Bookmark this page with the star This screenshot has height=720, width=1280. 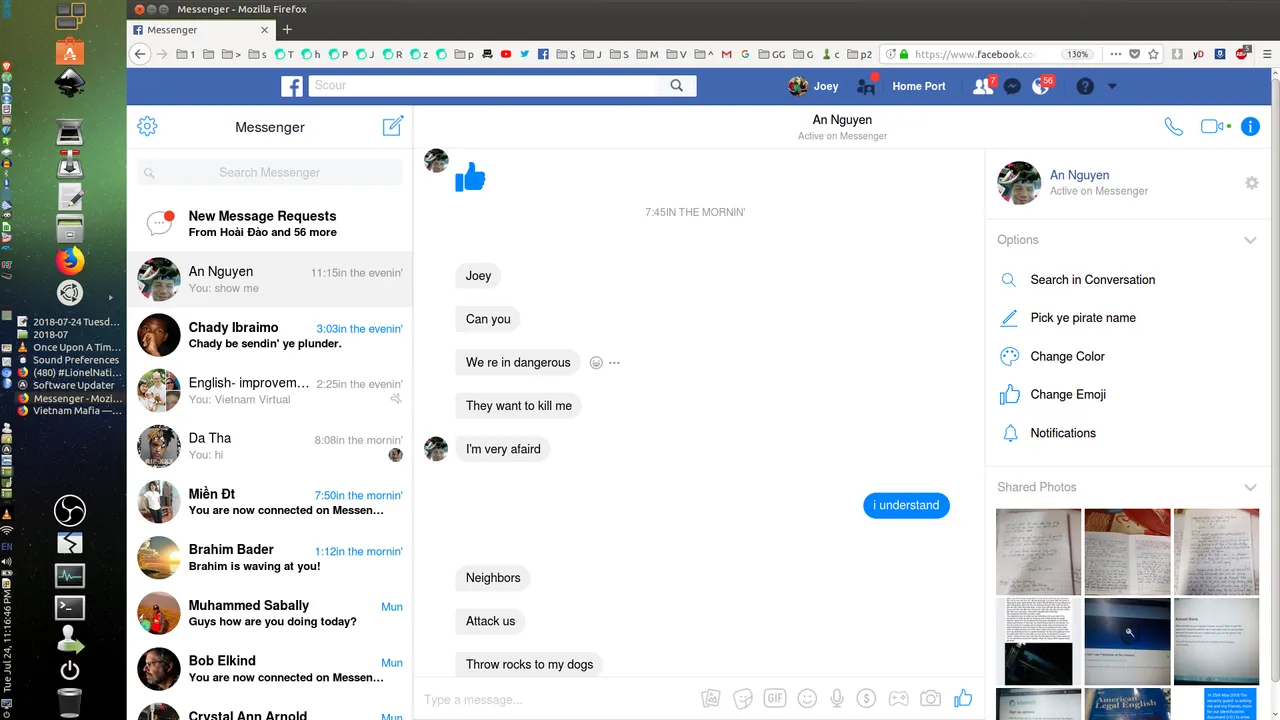coord(1154,54)
